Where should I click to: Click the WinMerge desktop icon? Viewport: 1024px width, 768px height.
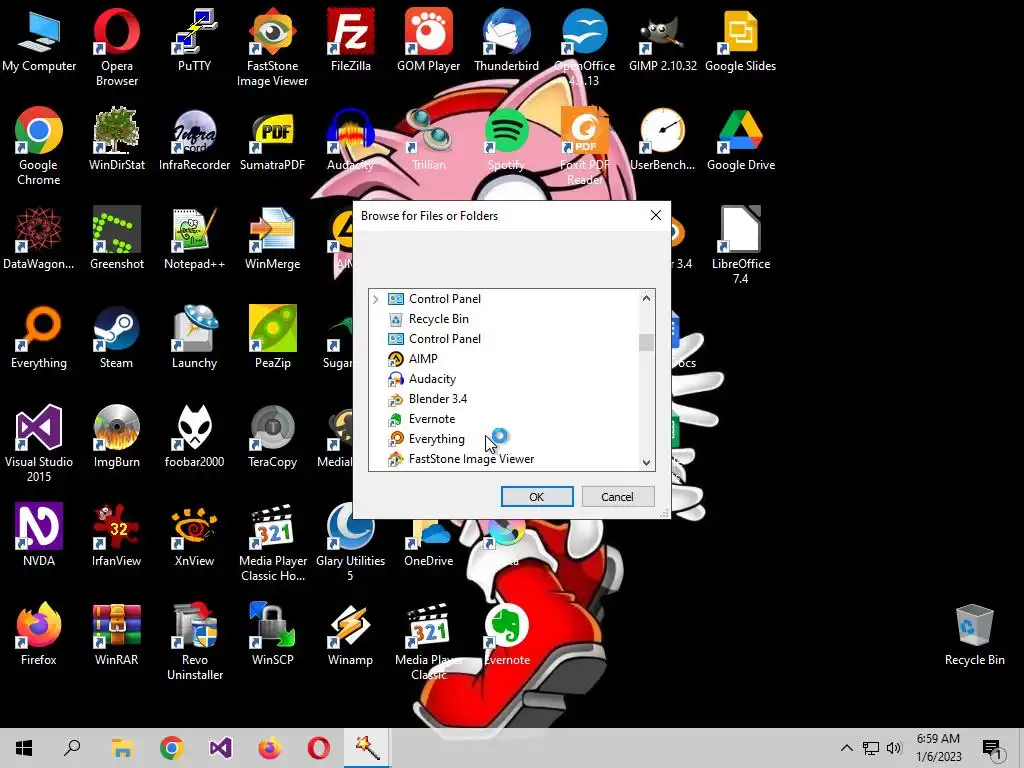click(x=272, y=238)
